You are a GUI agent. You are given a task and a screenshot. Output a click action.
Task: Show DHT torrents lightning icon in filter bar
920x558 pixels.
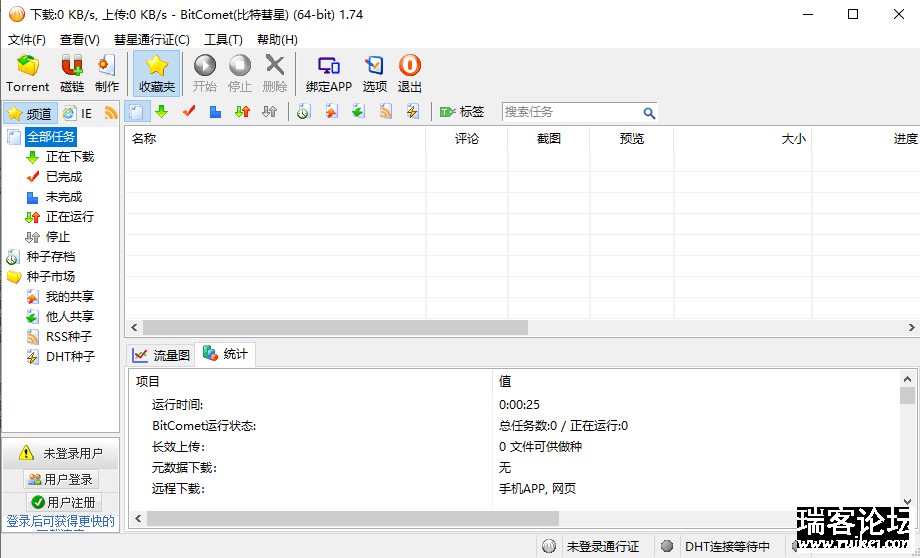(412, 111)
